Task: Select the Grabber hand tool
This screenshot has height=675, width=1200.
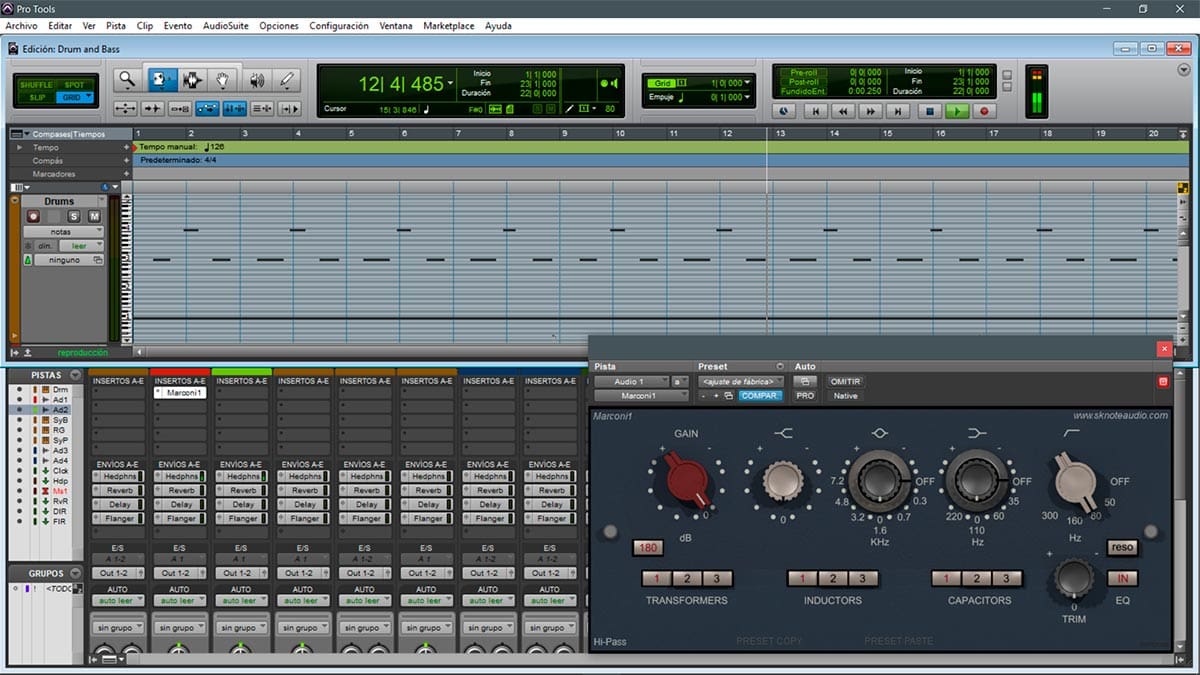Action: [224, 80]
